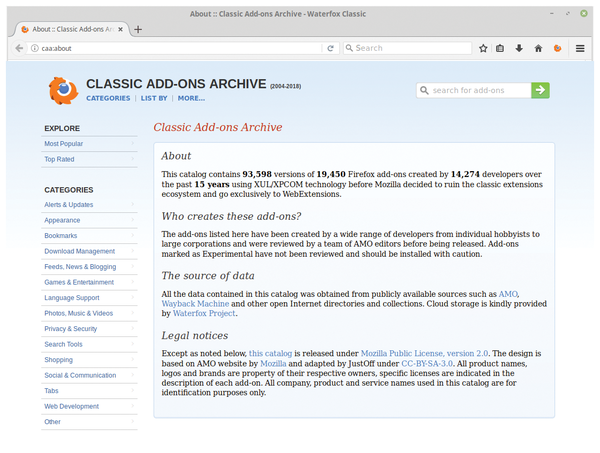Click the browser back arrow button
This screenshot has width=600, height=453.
coord(19,48)
